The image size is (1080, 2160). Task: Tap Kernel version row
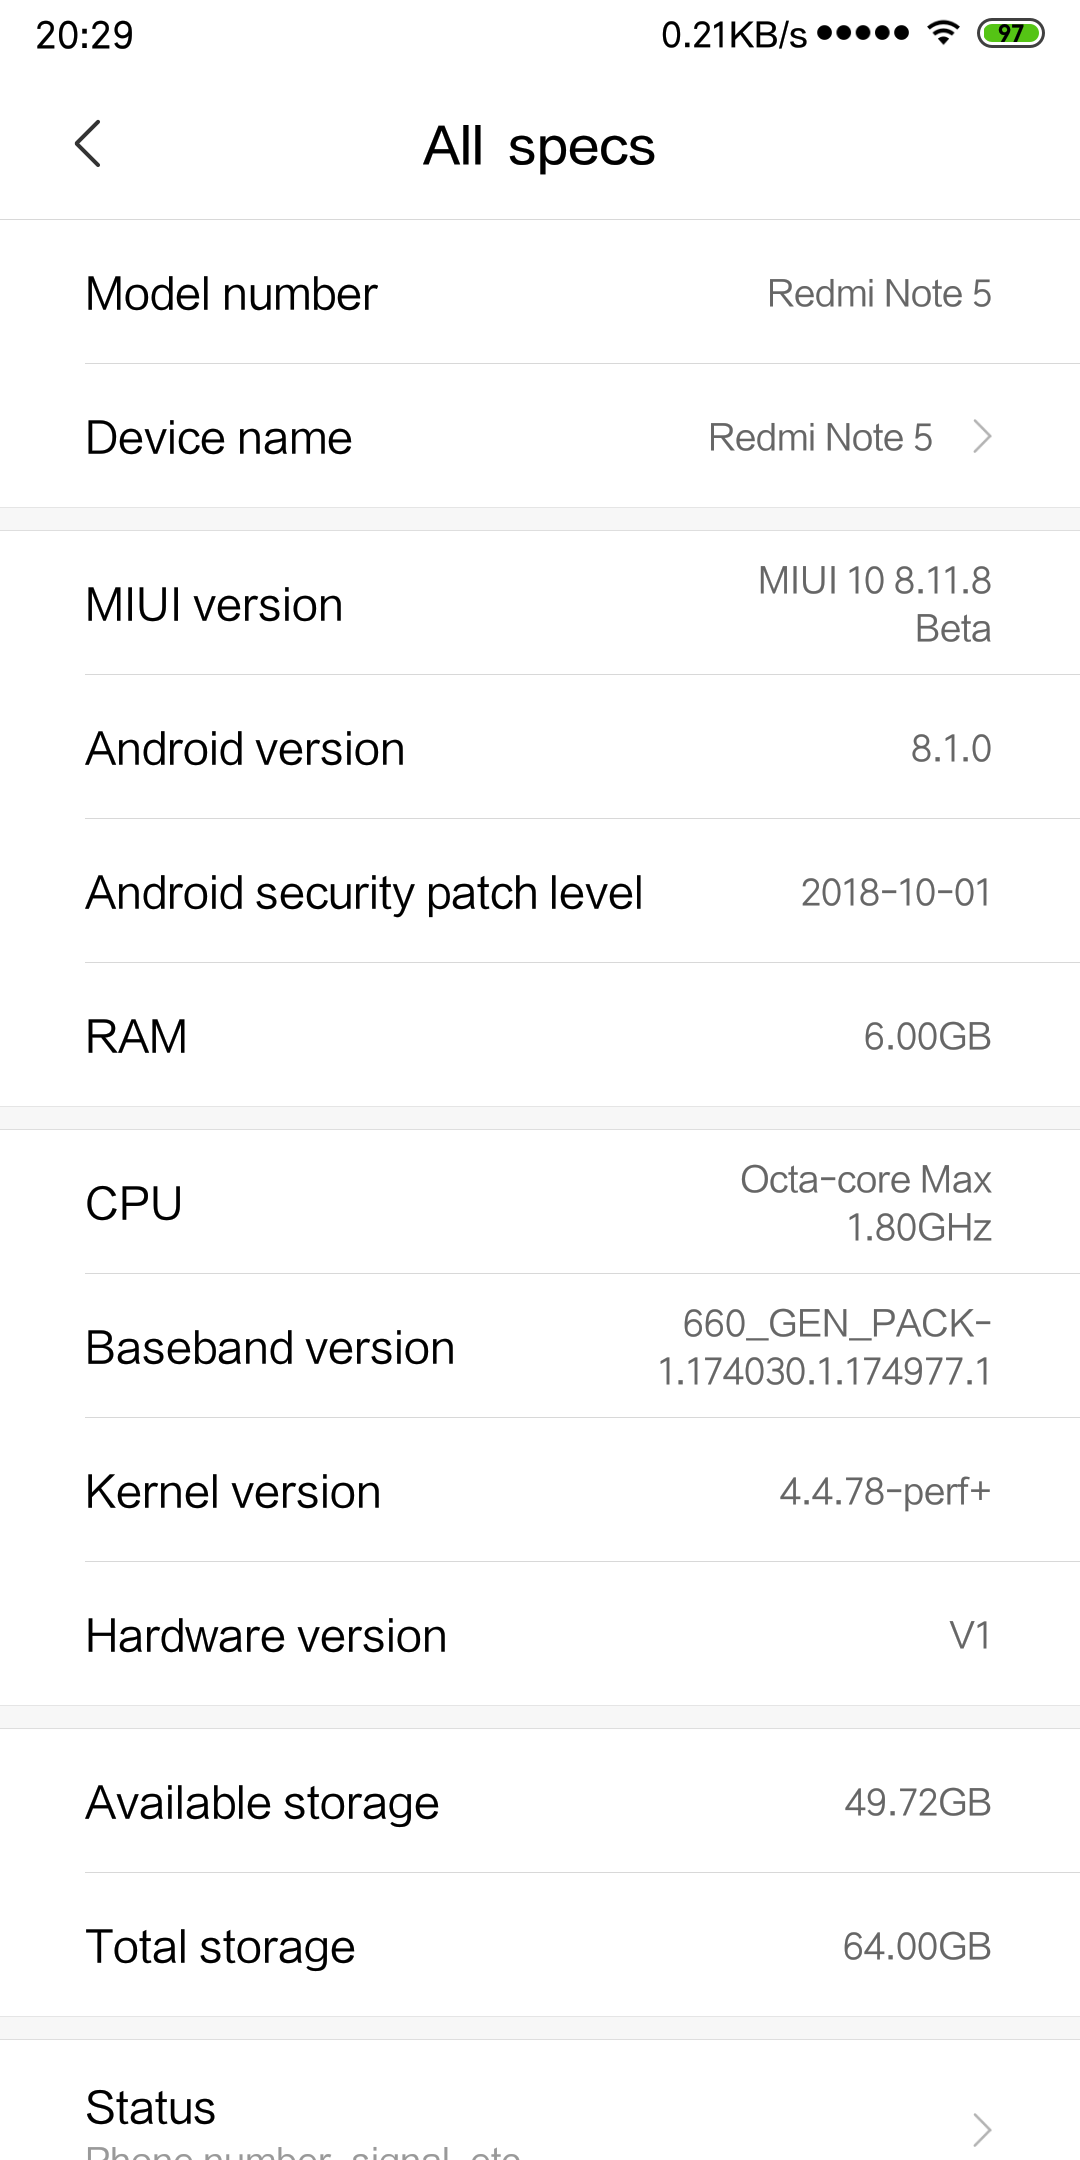[x=540, y=1491]
